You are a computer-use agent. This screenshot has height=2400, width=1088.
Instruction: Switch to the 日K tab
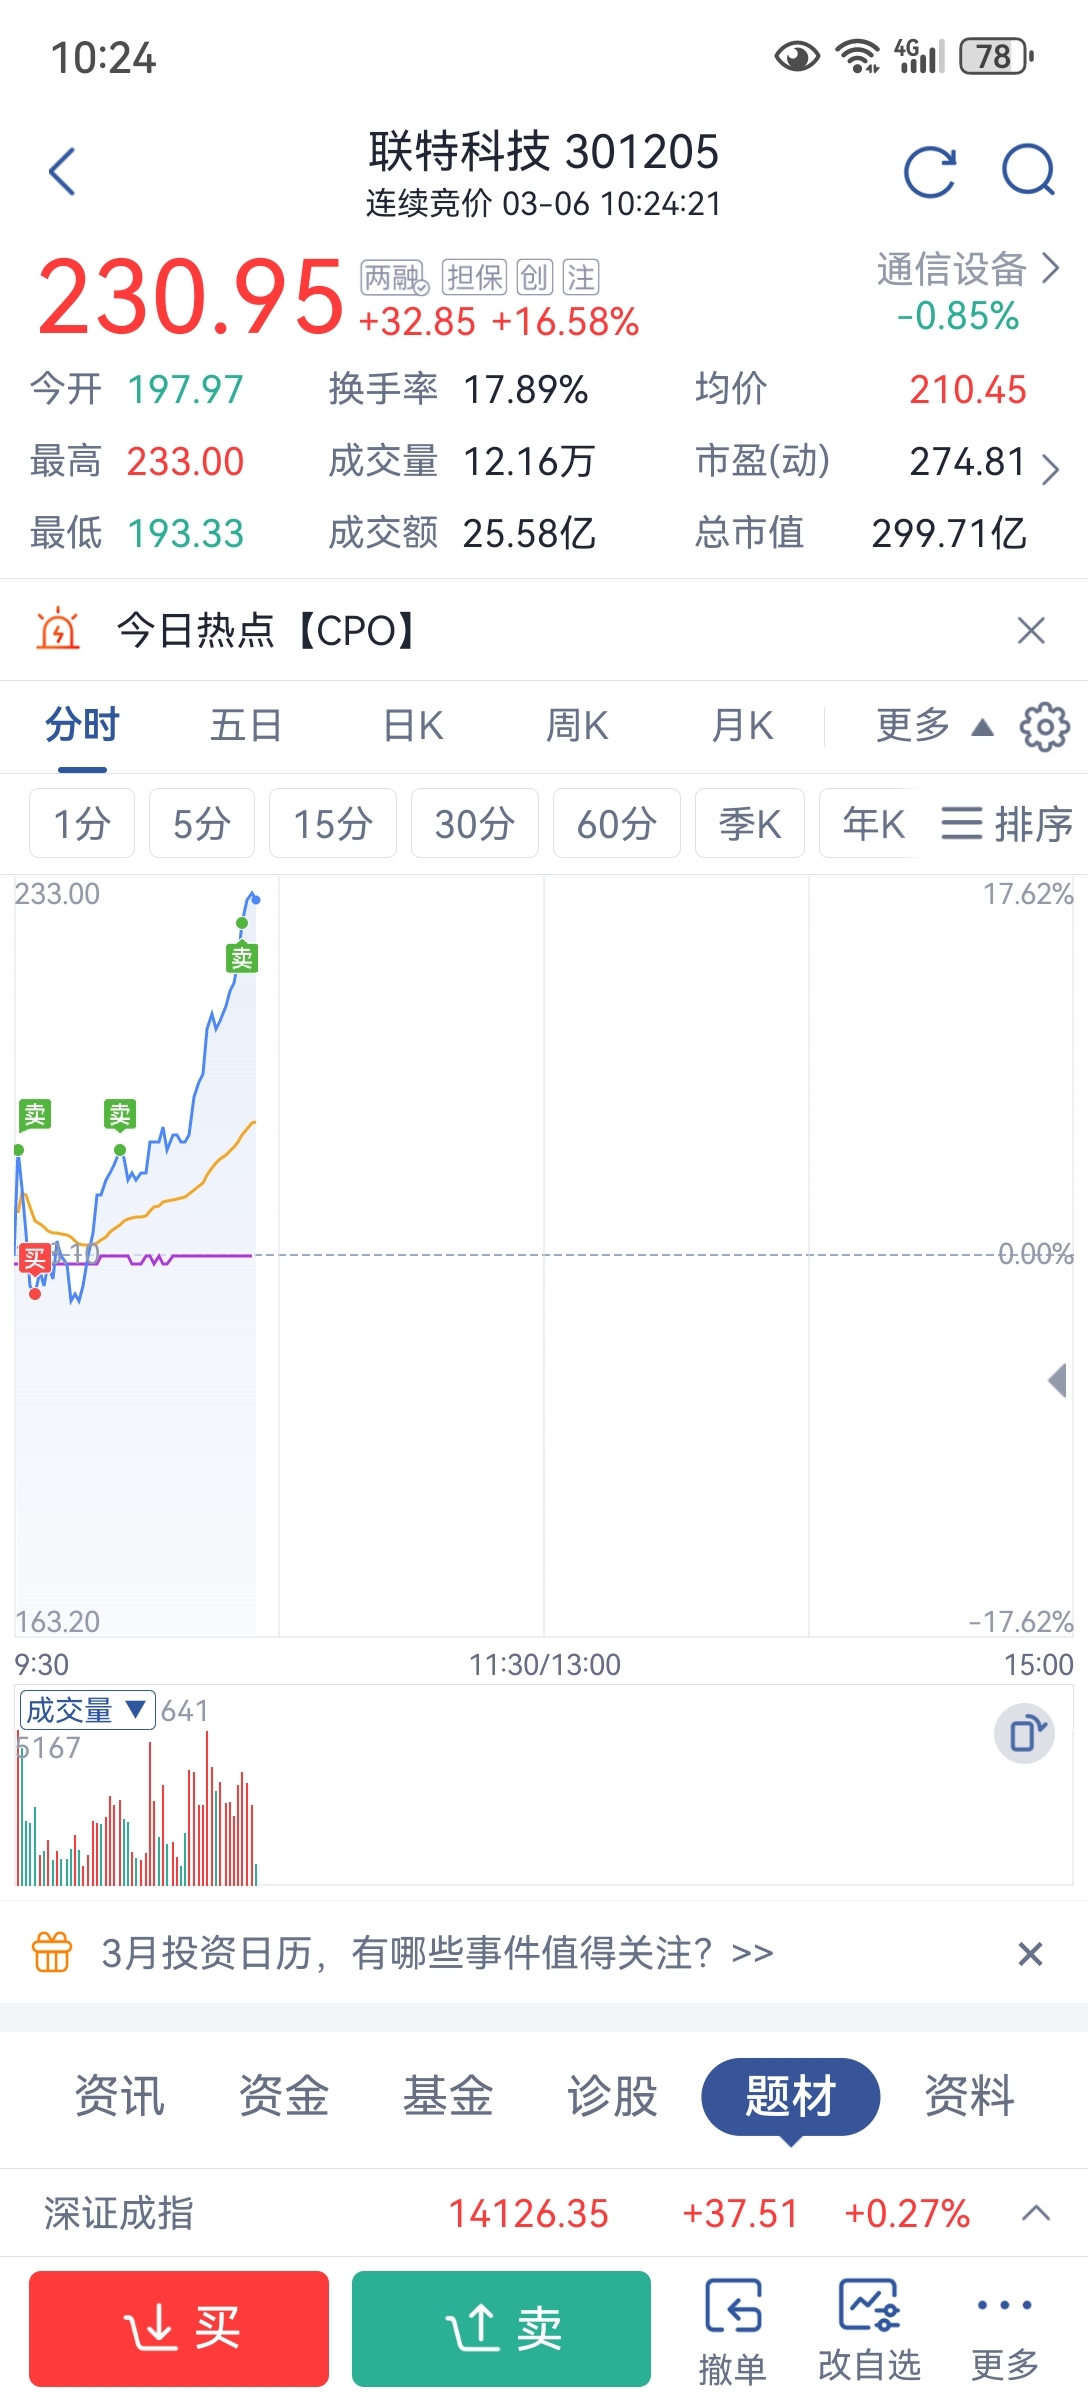pyautogui.click(x=413, y=726)
